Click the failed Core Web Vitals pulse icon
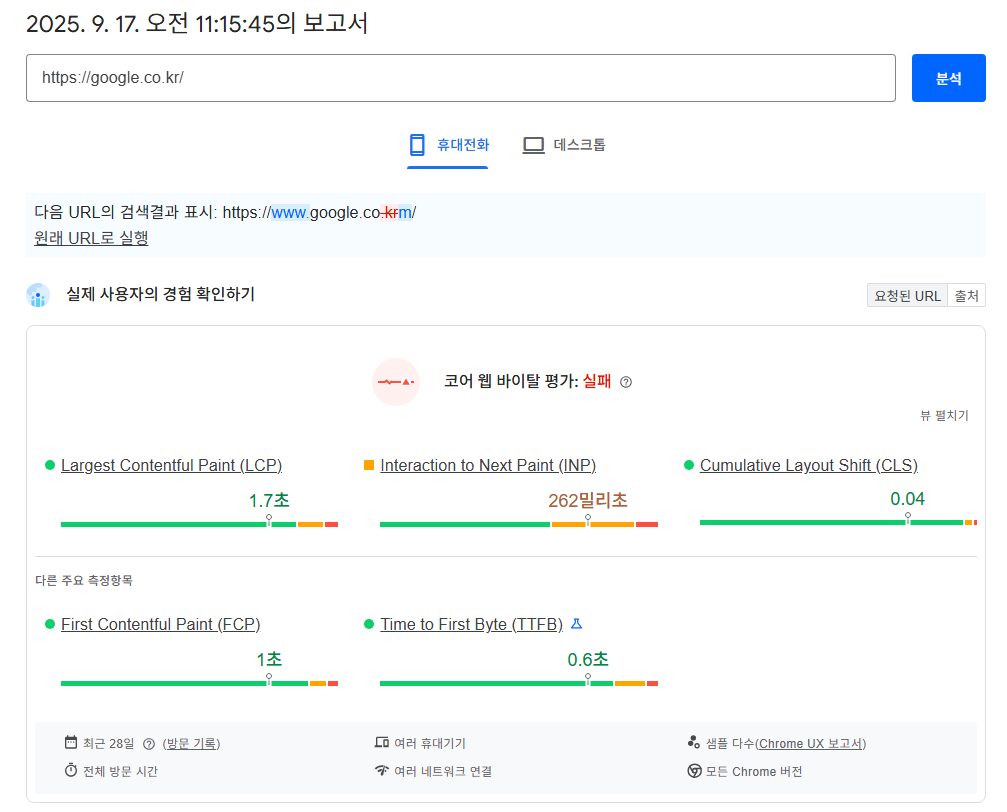The height and width of the screenshot is (812, 1007). [395, 382]
